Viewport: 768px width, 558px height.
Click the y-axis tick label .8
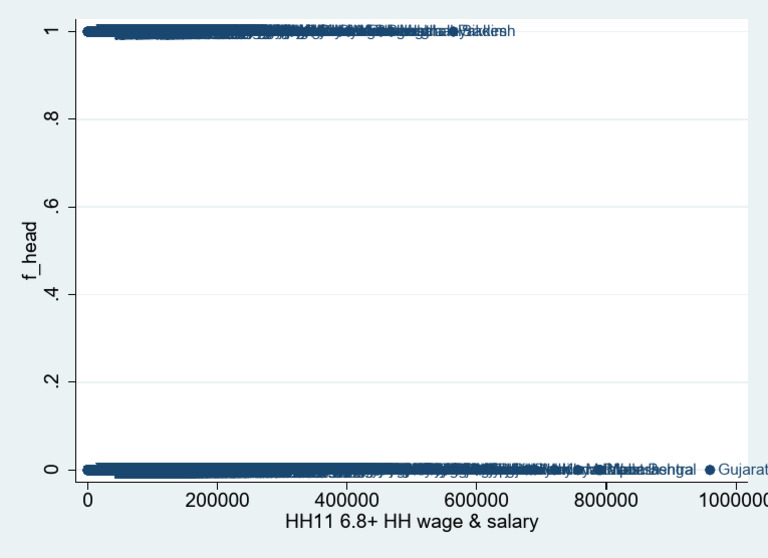pyautogui.click(x=51, y=119)
